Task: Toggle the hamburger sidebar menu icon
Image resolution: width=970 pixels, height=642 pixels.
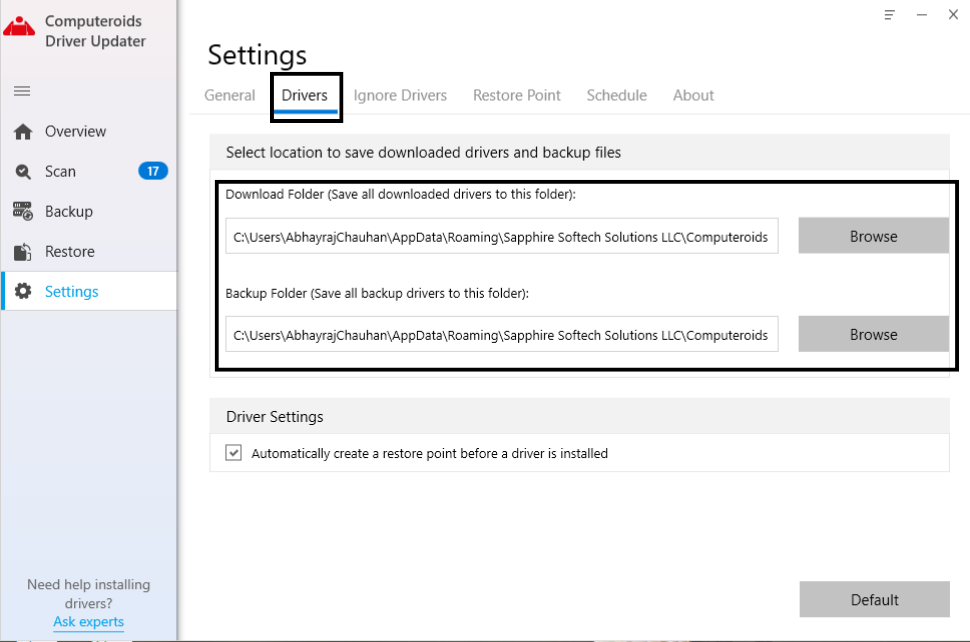Action: pos(22,91)
